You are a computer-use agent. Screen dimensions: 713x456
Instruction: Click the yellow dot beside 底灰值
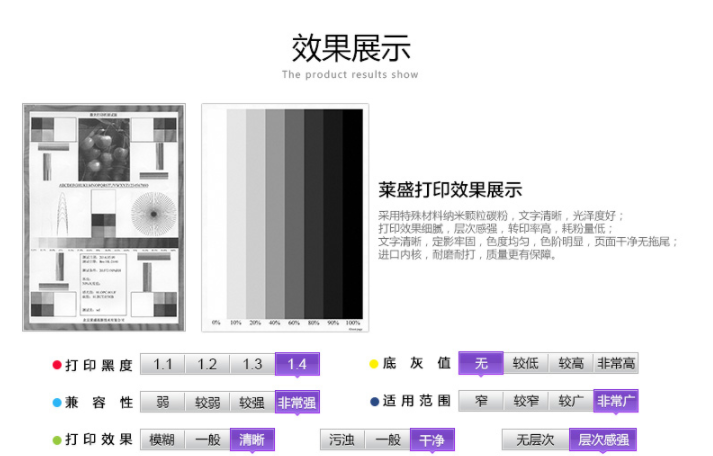pos(374,363)
